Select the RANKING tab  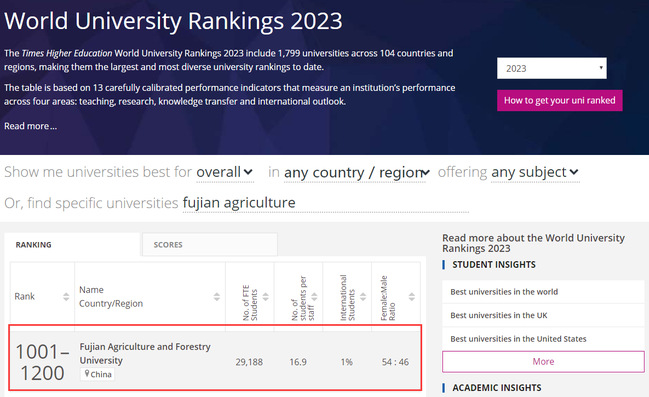[72, 245]
